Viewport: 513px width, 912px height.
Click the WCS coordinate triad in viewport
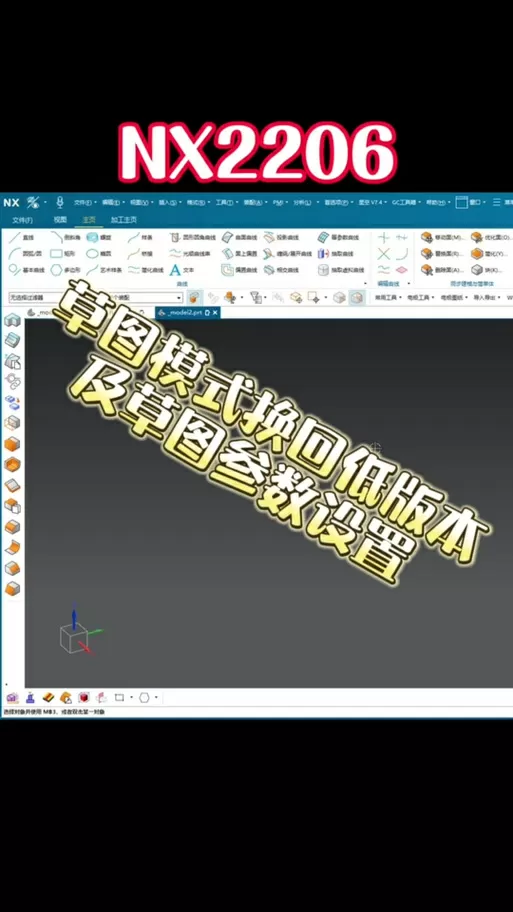pyautogui.click(x=80, y=629)
